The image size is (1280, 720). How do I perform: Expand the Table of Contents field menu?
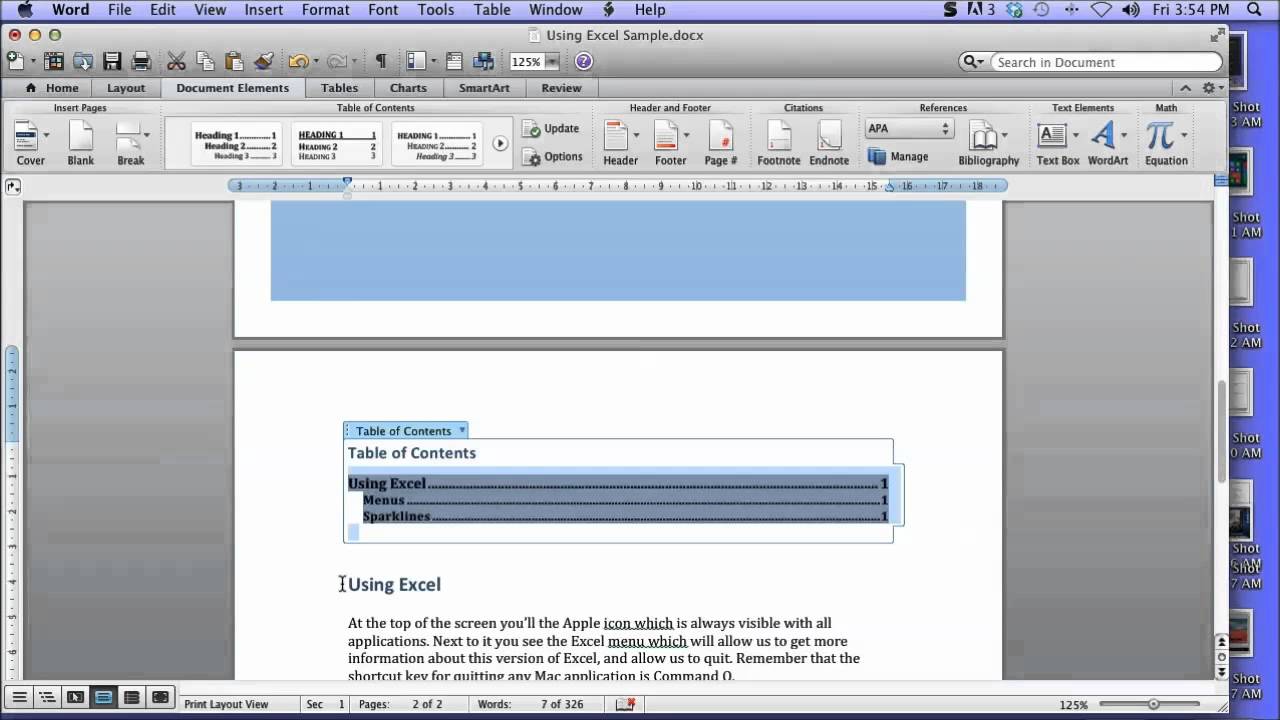[462, 431]
